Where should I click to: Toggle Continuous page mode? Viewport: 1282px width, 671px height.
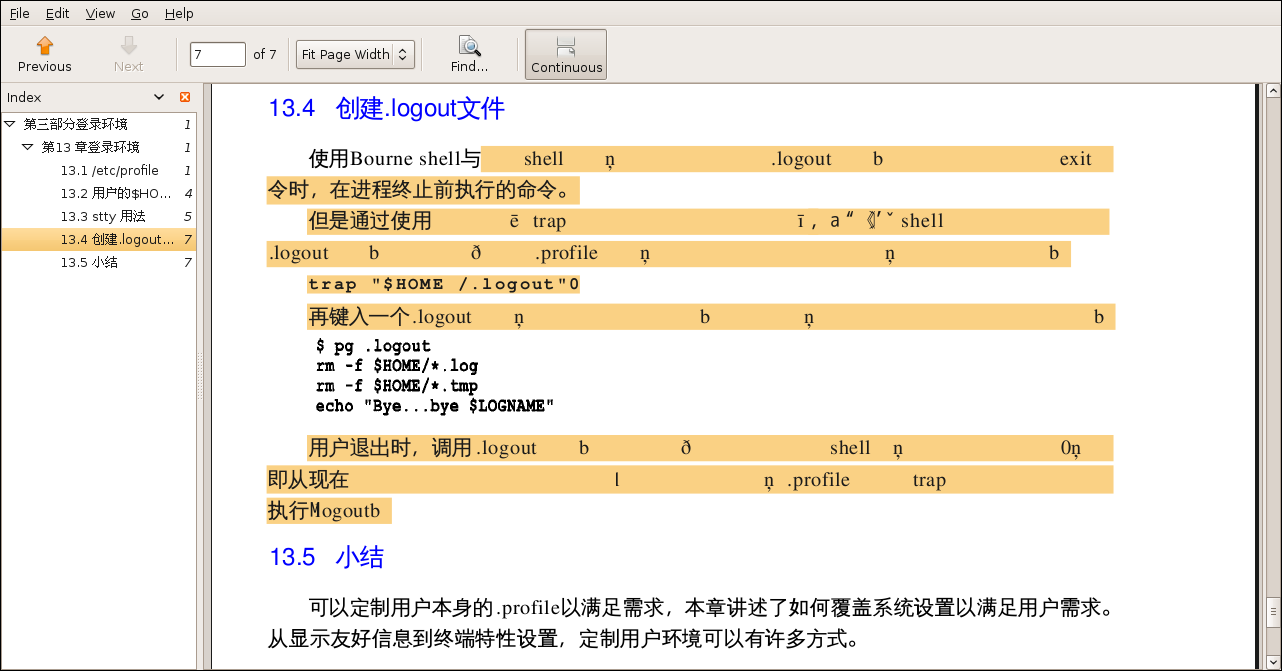[566, 55]
